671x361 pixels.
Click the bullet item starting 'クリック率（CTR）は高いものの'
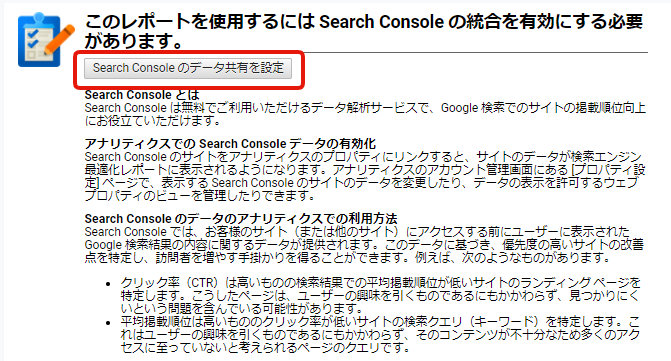(x=380, y=295)
